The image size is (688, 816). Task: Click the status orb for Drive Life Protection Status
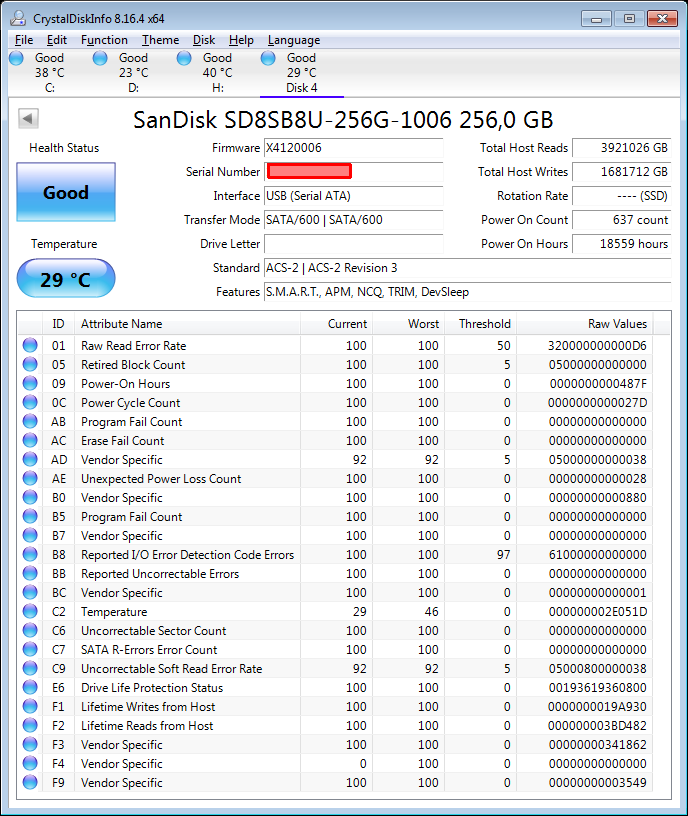click(x=30, y=688)
